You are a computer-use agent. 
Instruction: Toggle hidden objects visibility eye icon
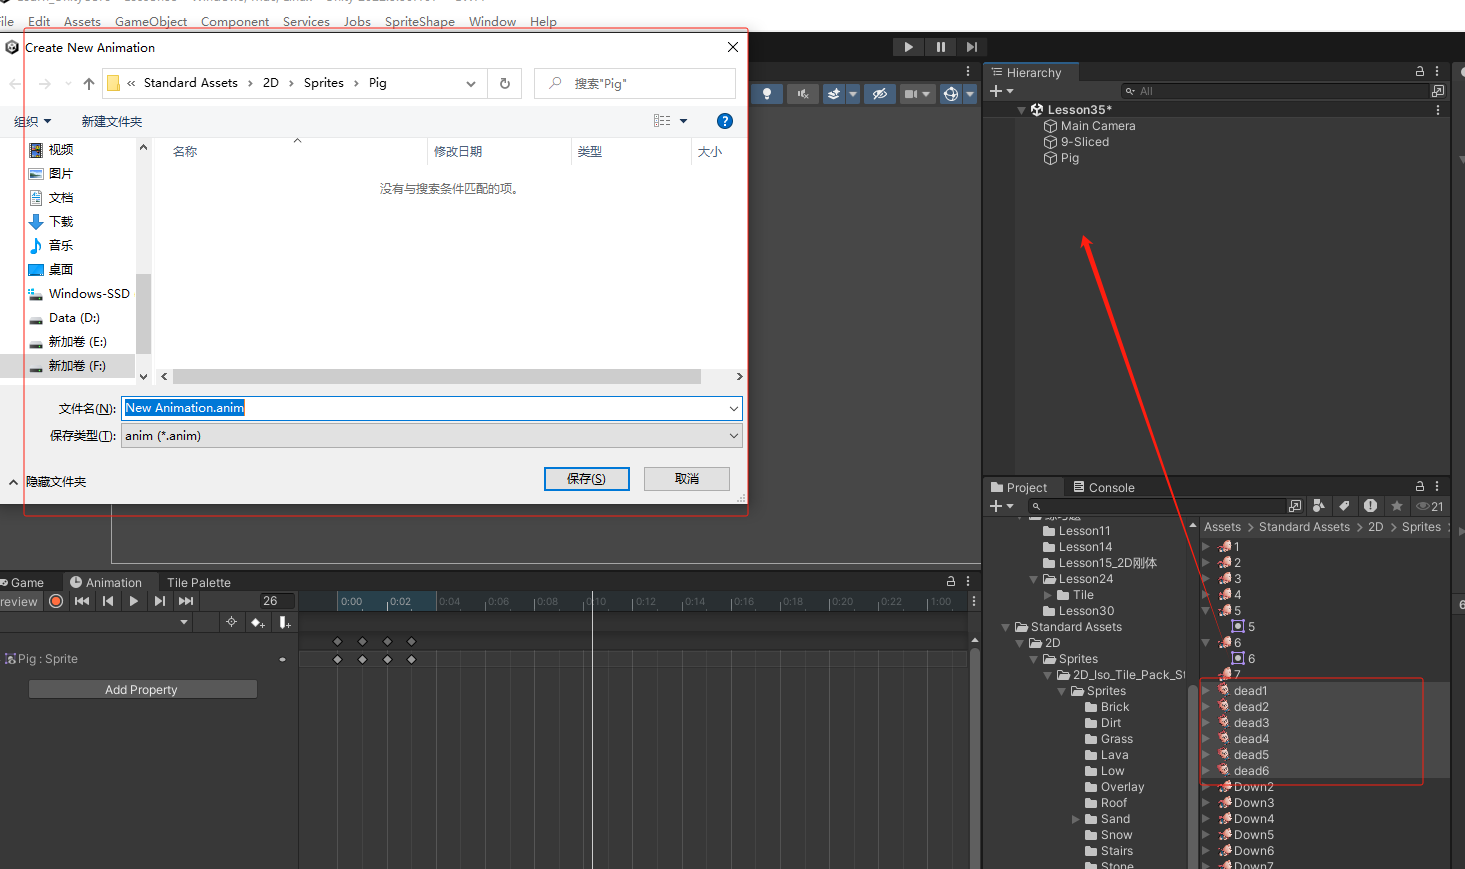coord(879,94)
